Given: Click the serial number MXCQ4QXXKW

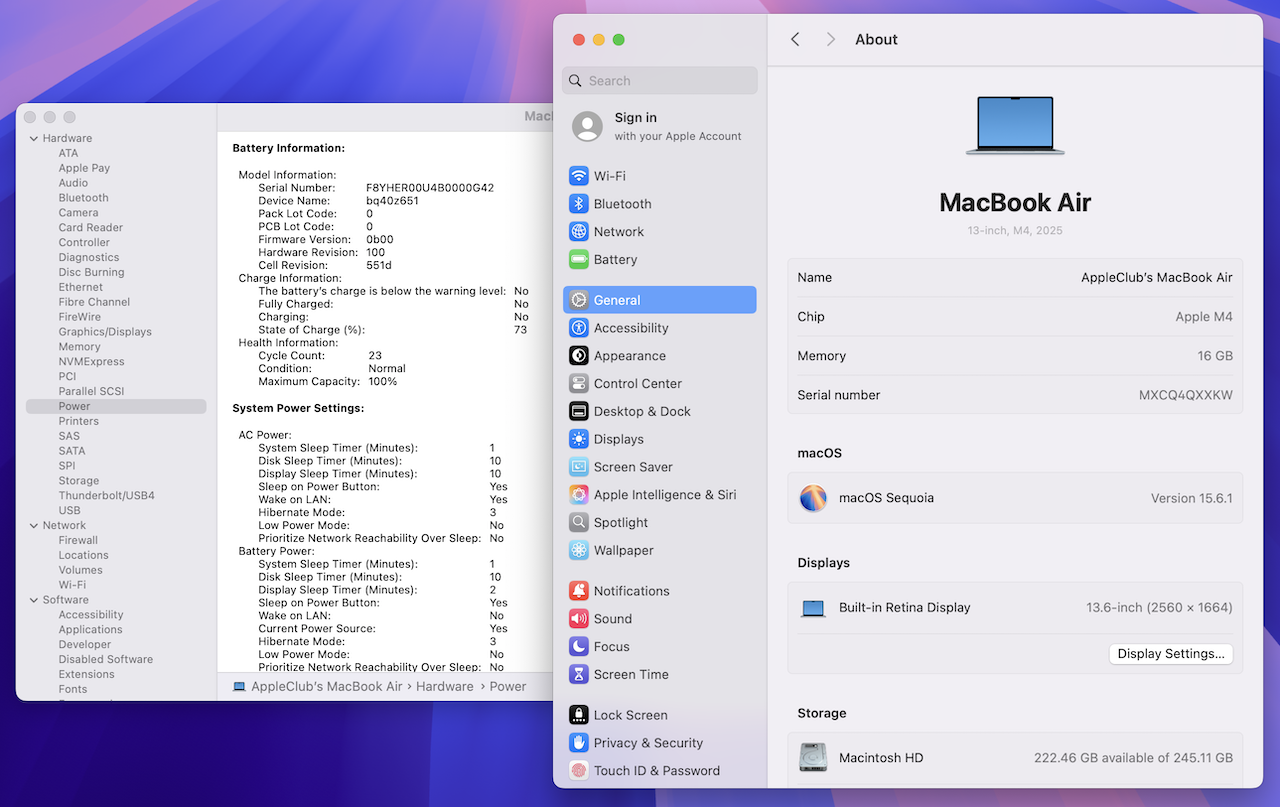Looking at the screenshot, I should pos(1186,395).
